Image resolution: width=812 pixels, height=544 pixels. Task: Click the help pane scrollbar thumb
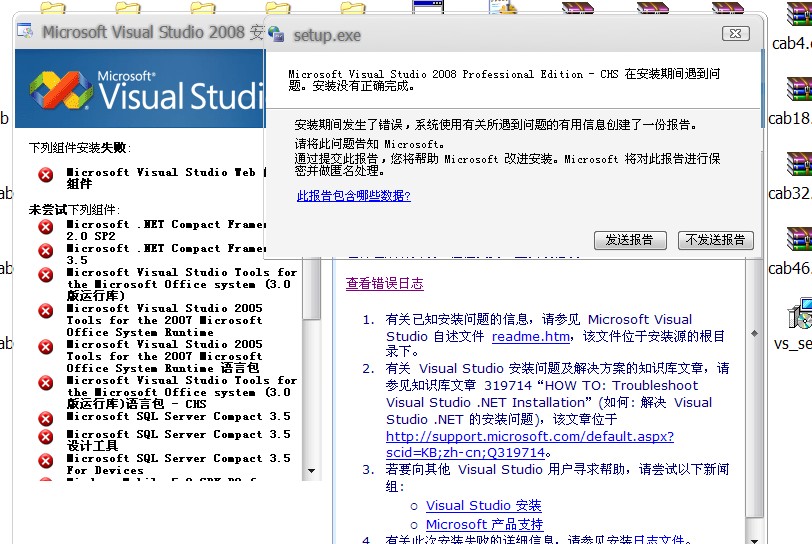[754, 388]
